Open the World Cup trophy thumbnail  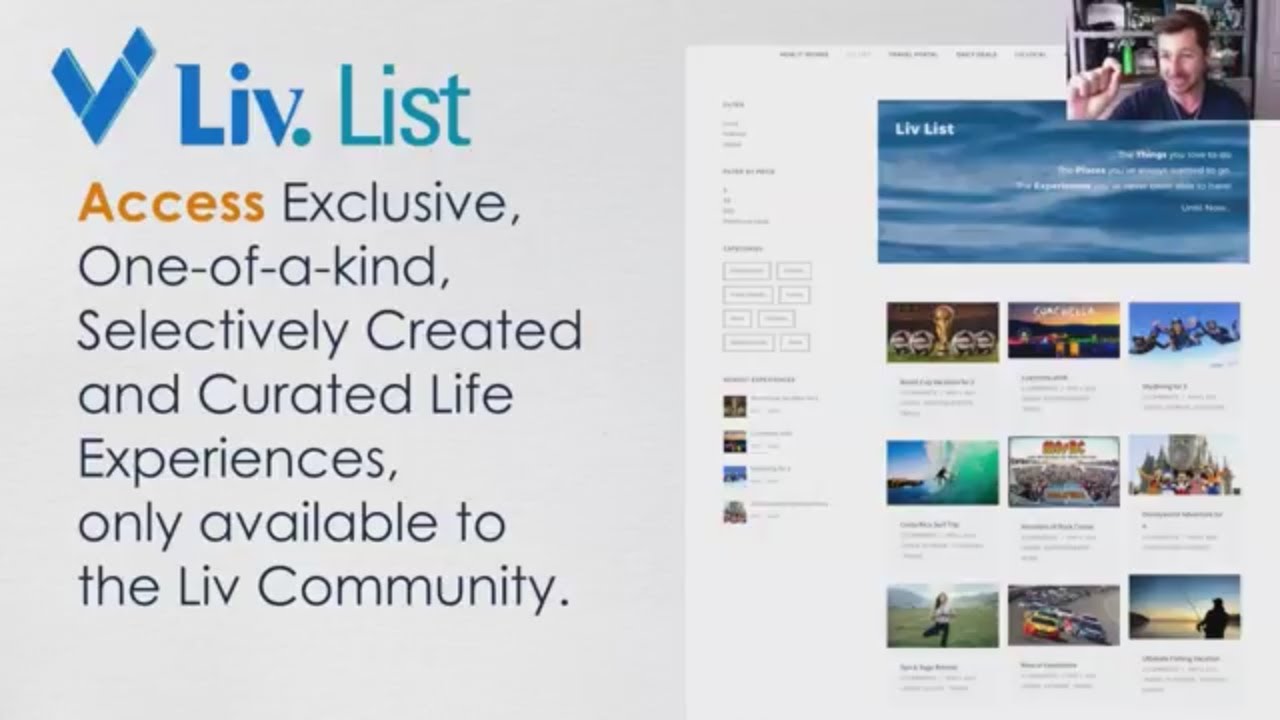click(x=942, y=332)
